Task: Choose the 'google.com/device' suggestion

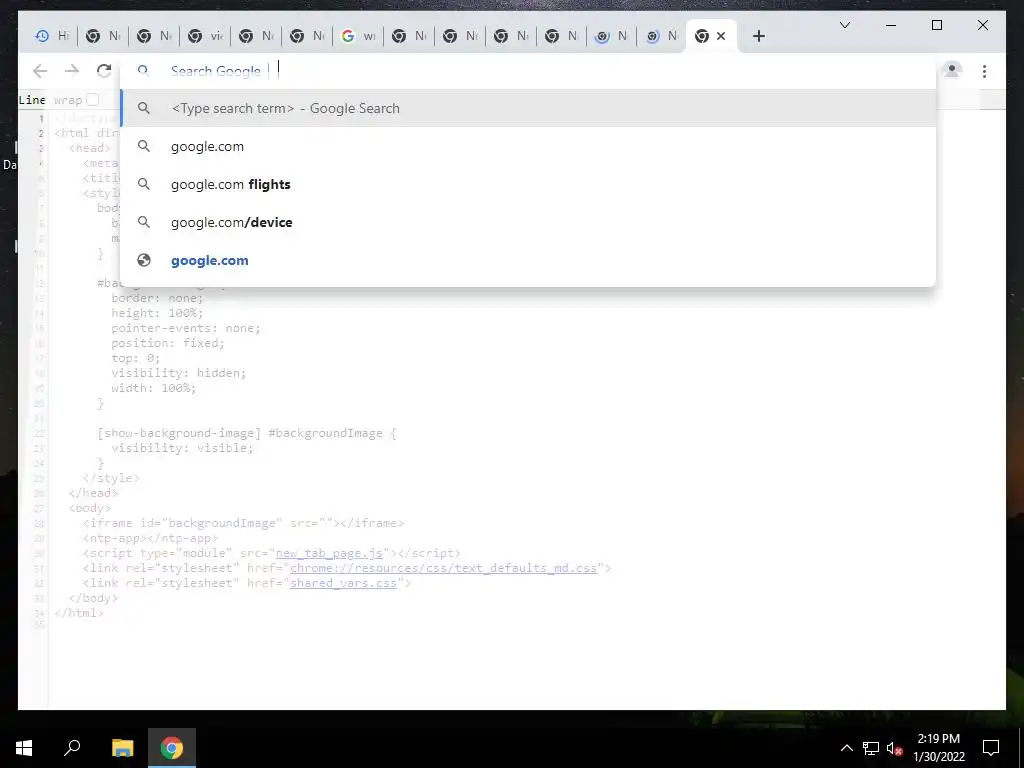Action: pos(528,222)
